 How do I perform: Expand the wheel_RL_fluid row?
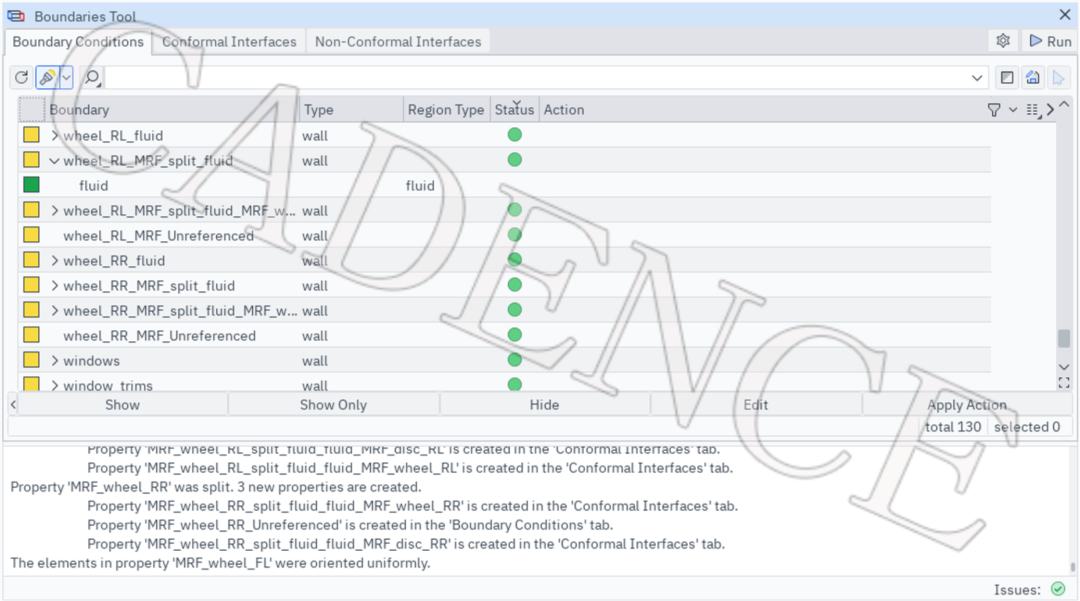pyautogui.click(x=54, y=135)
